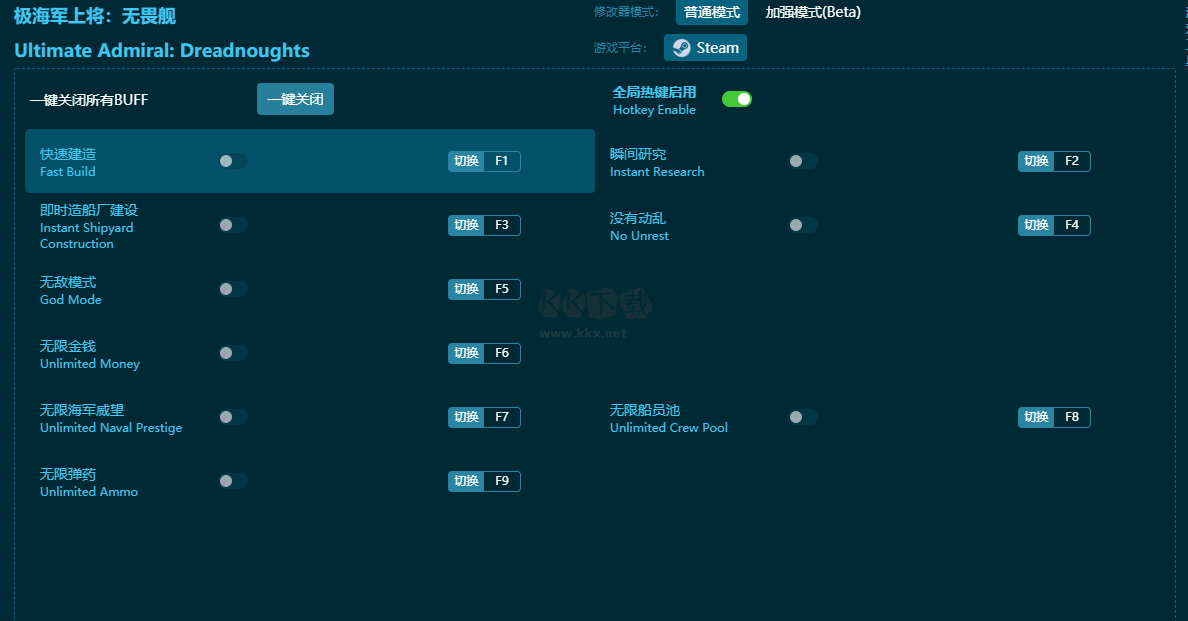Viewport: 1188px width, 621px height.
Task: Click the F7 hotkey field
Action: [502, 417]
